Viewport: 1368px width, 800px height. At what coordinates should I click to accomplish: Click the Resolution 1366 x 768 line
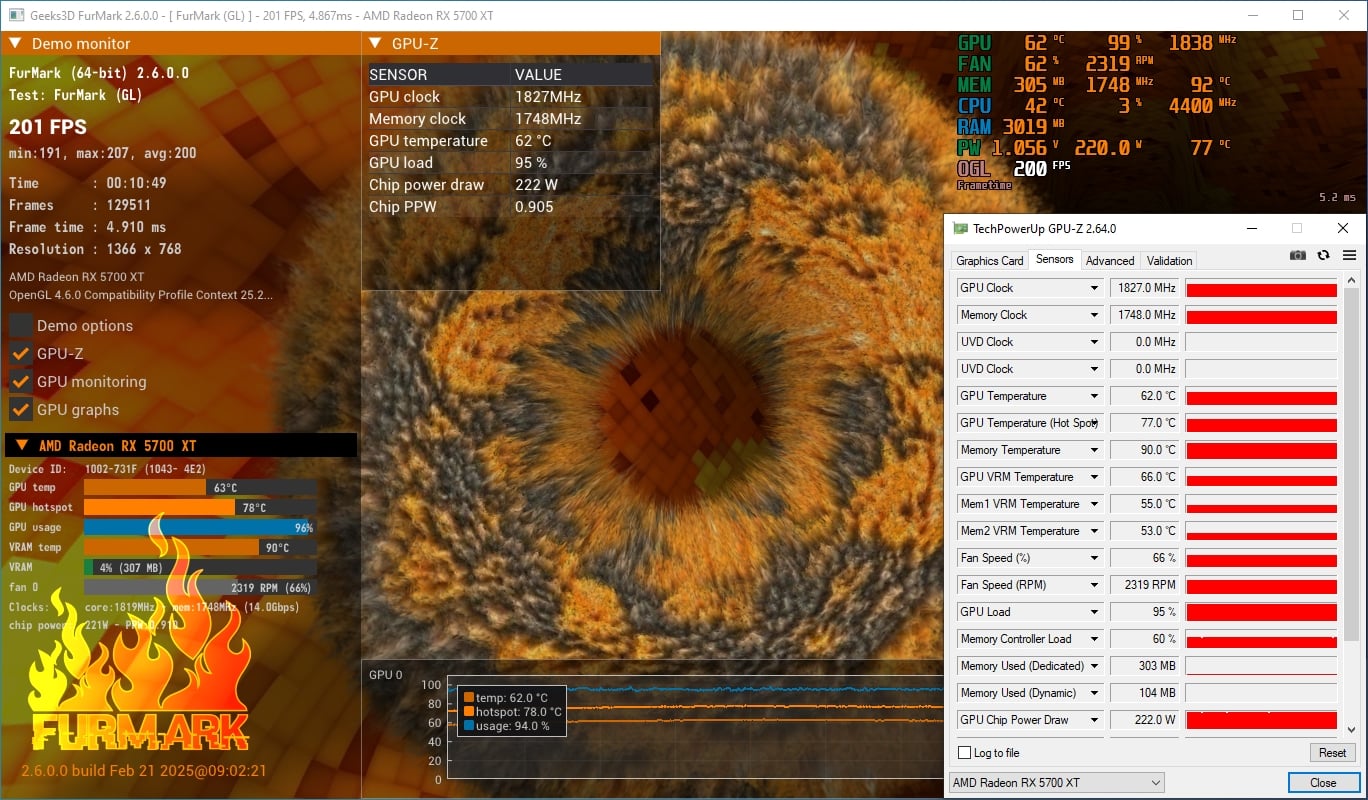click(95, 249)
